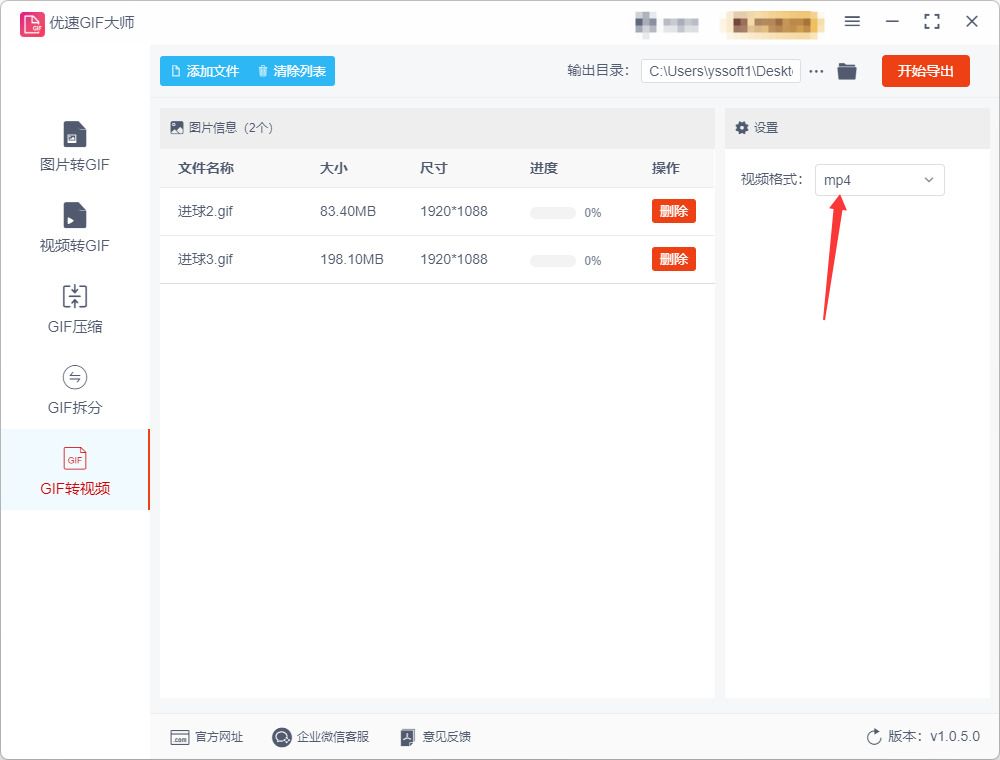
Task: Open the 官方网址 official website link
Action: 207,737
